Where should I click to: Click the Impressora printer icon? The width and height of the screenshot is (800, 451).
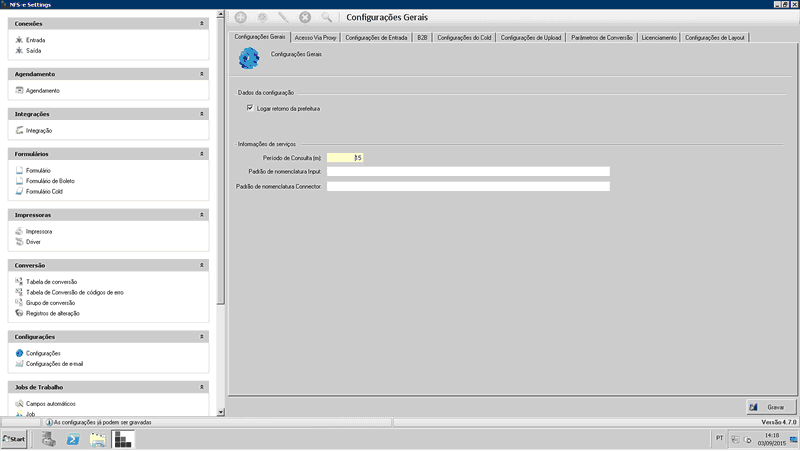pos(19,231)
